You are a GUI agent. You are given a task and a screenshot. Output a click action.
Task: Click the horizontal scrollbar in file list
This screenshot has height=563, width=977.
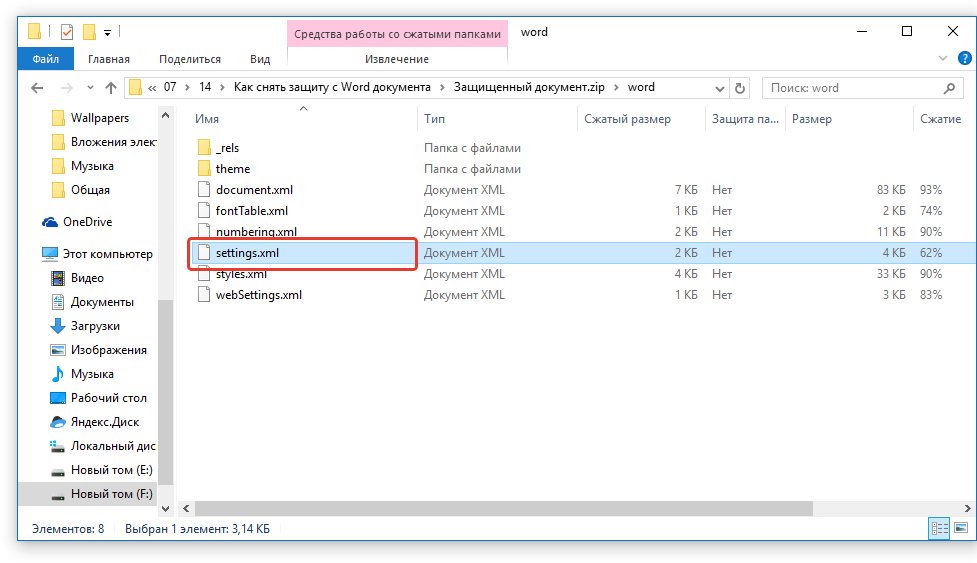click(x=503, y=508)
